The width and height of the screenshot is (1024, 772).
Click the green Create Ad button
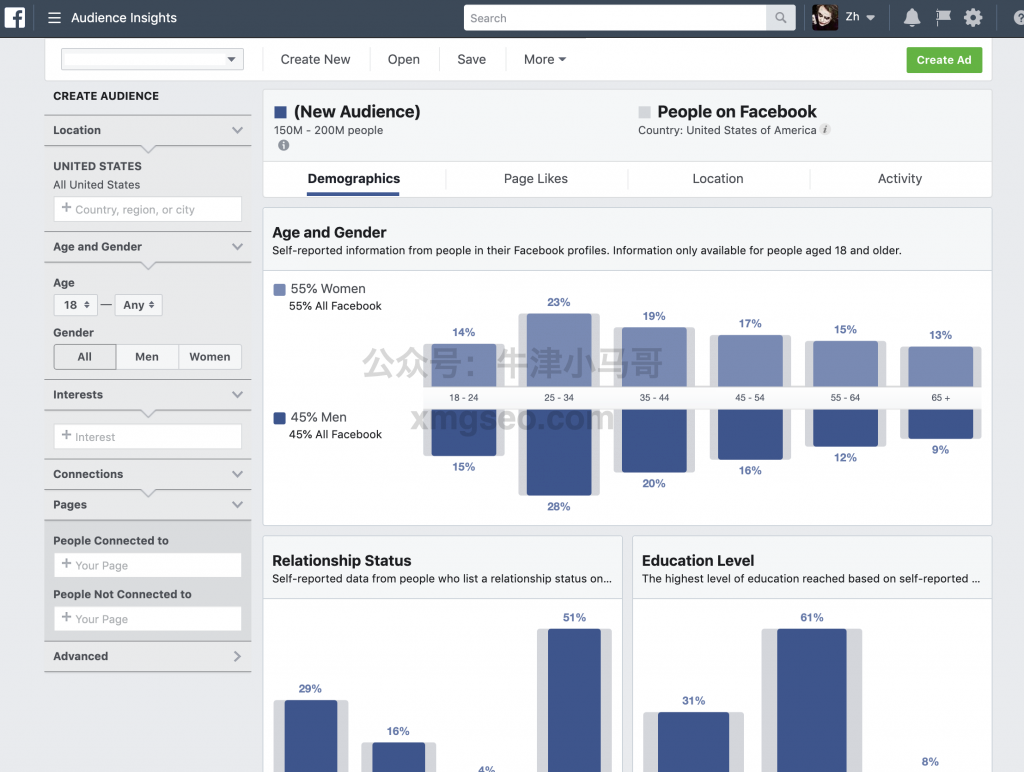pos(944,60)
